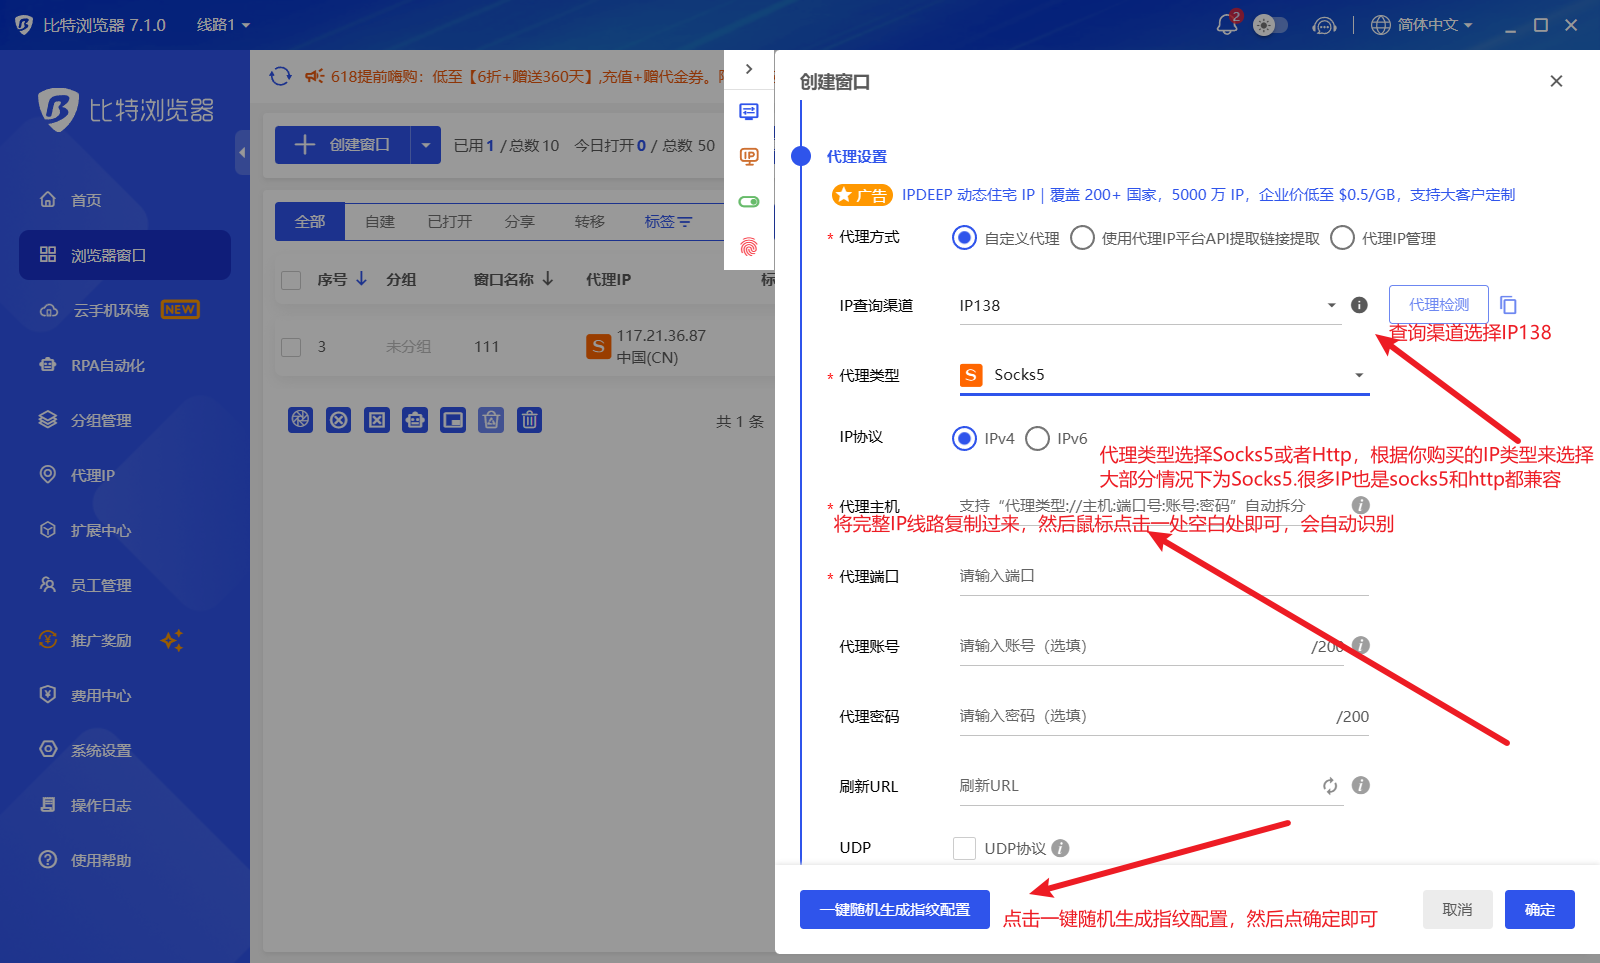Open the 简体中文 language dropdown
The height and width of the screenshot is (963, 1600).
point(1422,25)
